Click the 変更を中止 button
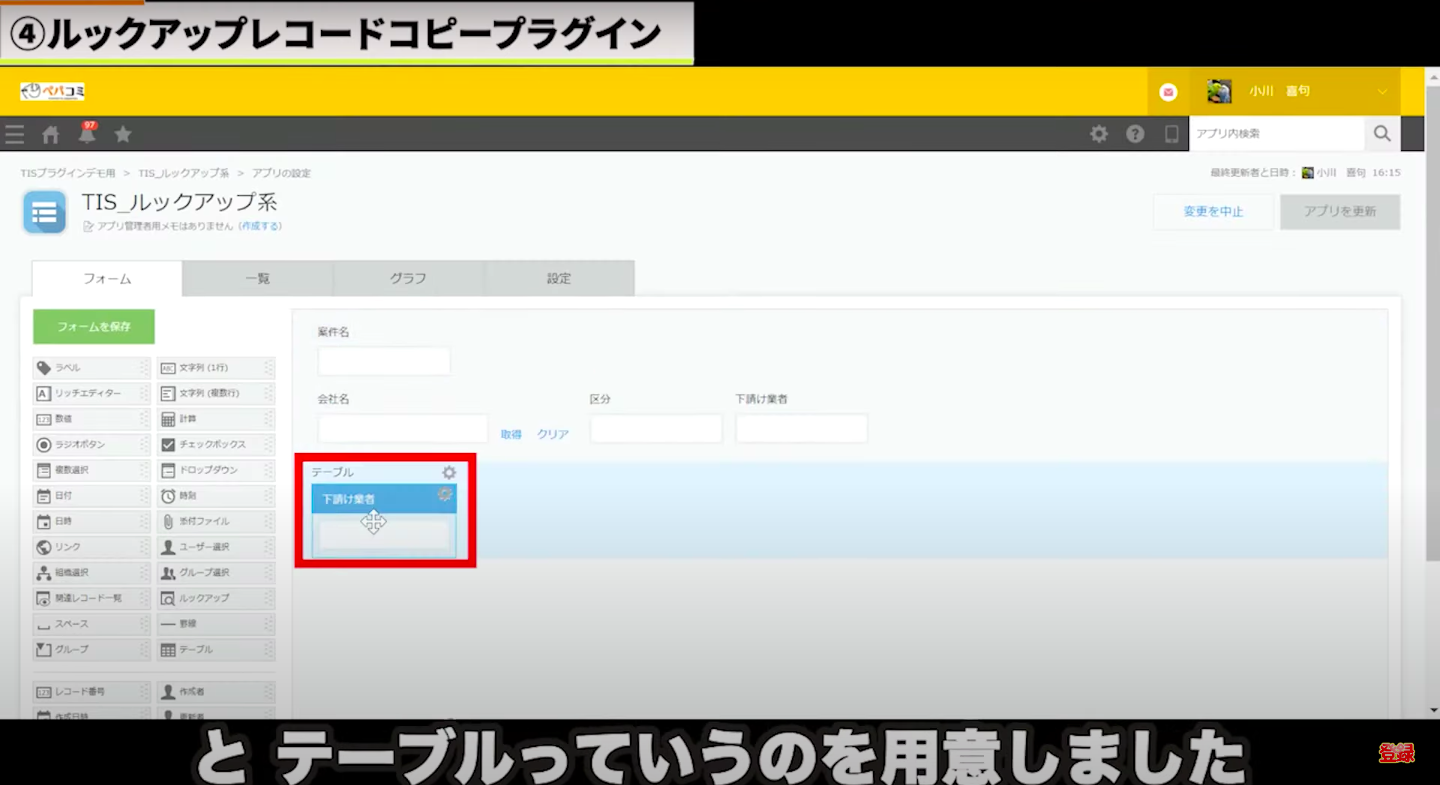The width and height of the screenshot is (1440, 785). click(x=1213, y=212)
